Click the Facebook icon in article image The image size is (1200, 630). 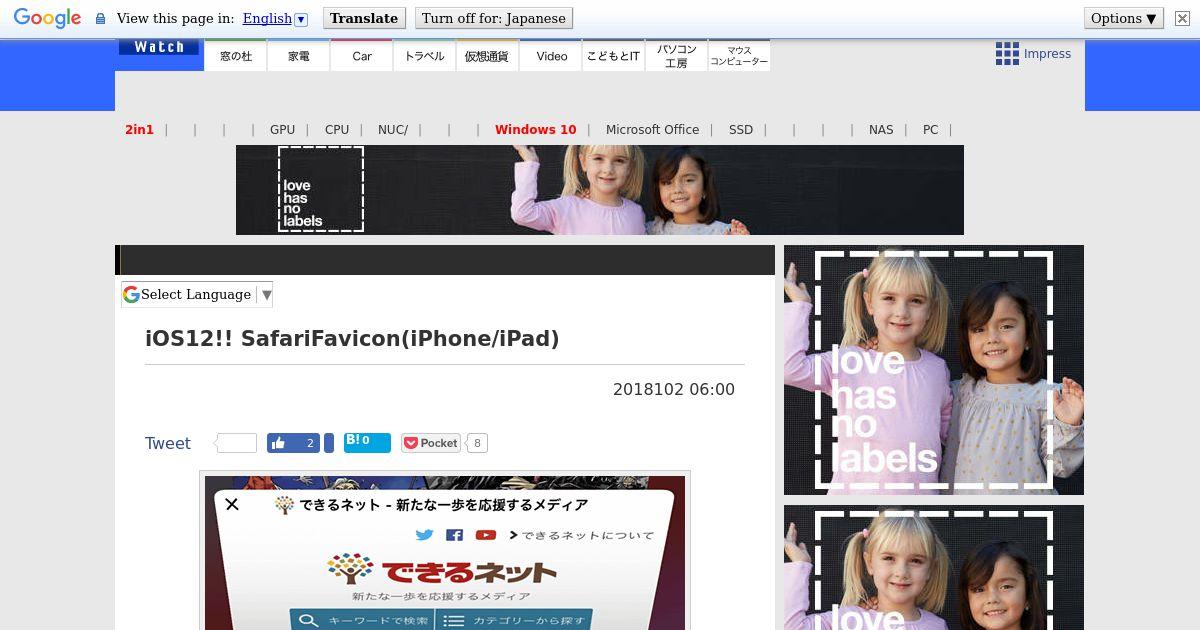454,535
